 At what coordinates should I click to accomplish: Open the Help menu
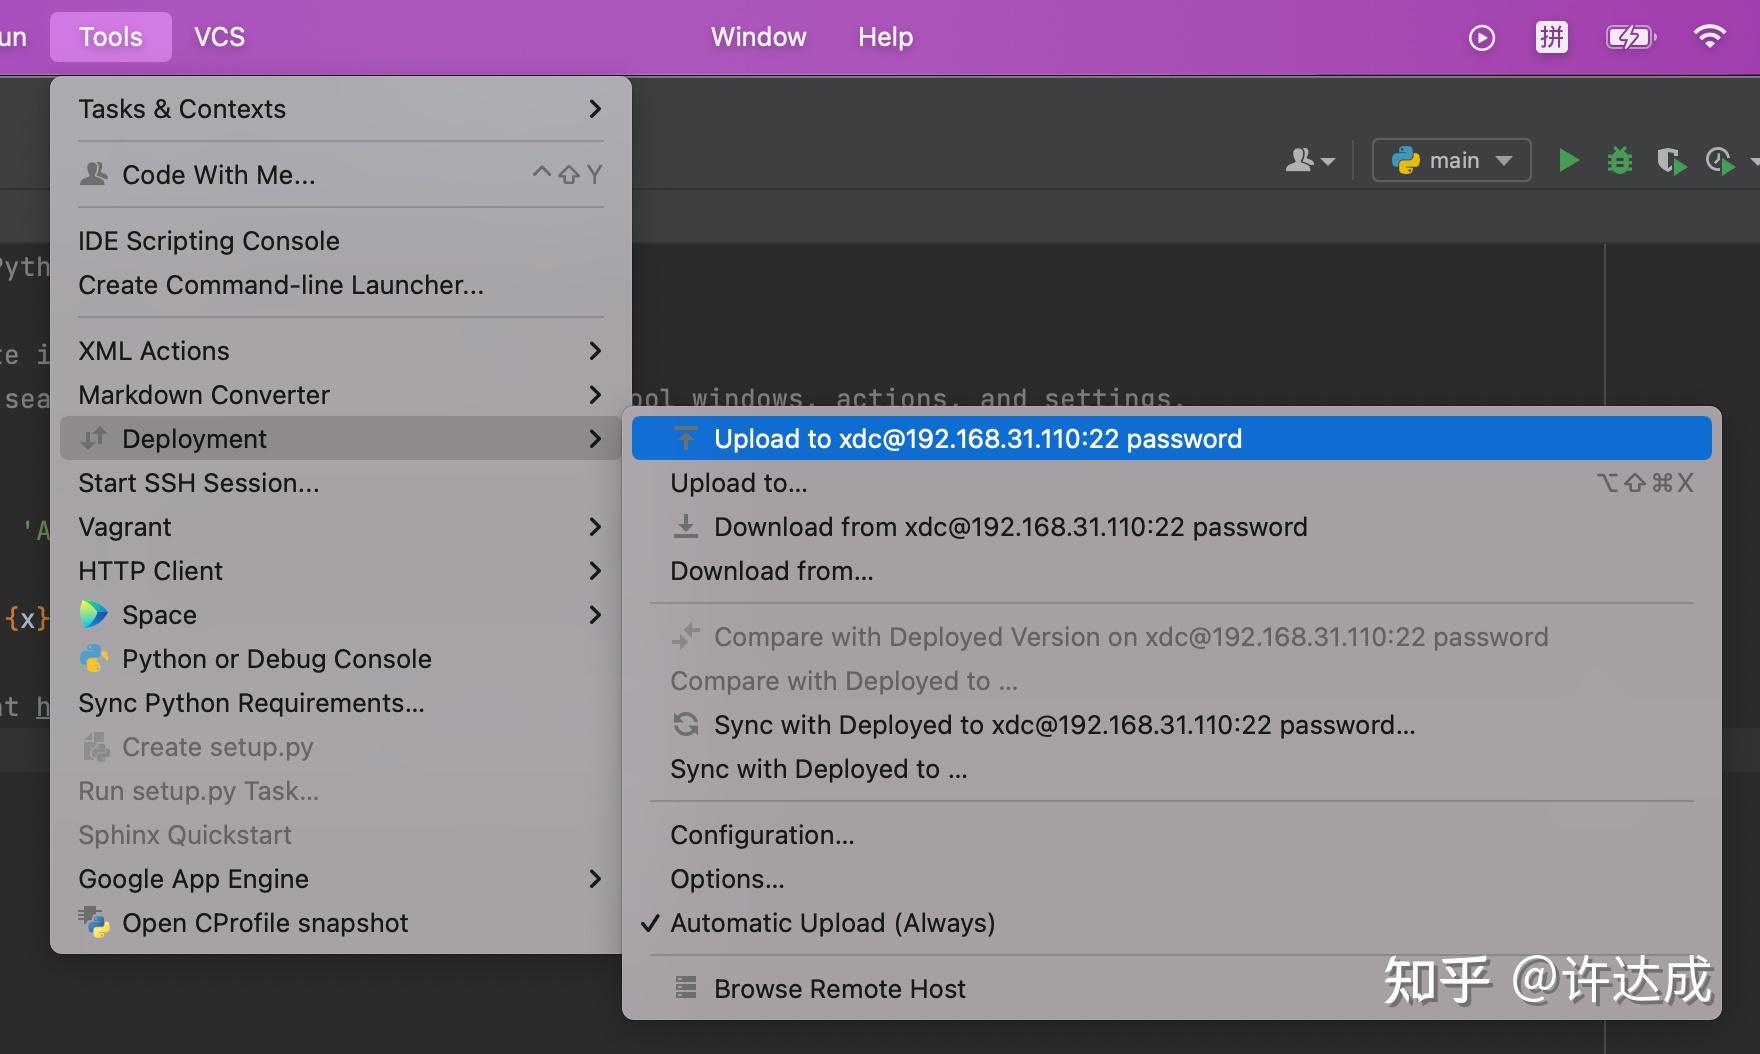[885, 37]
